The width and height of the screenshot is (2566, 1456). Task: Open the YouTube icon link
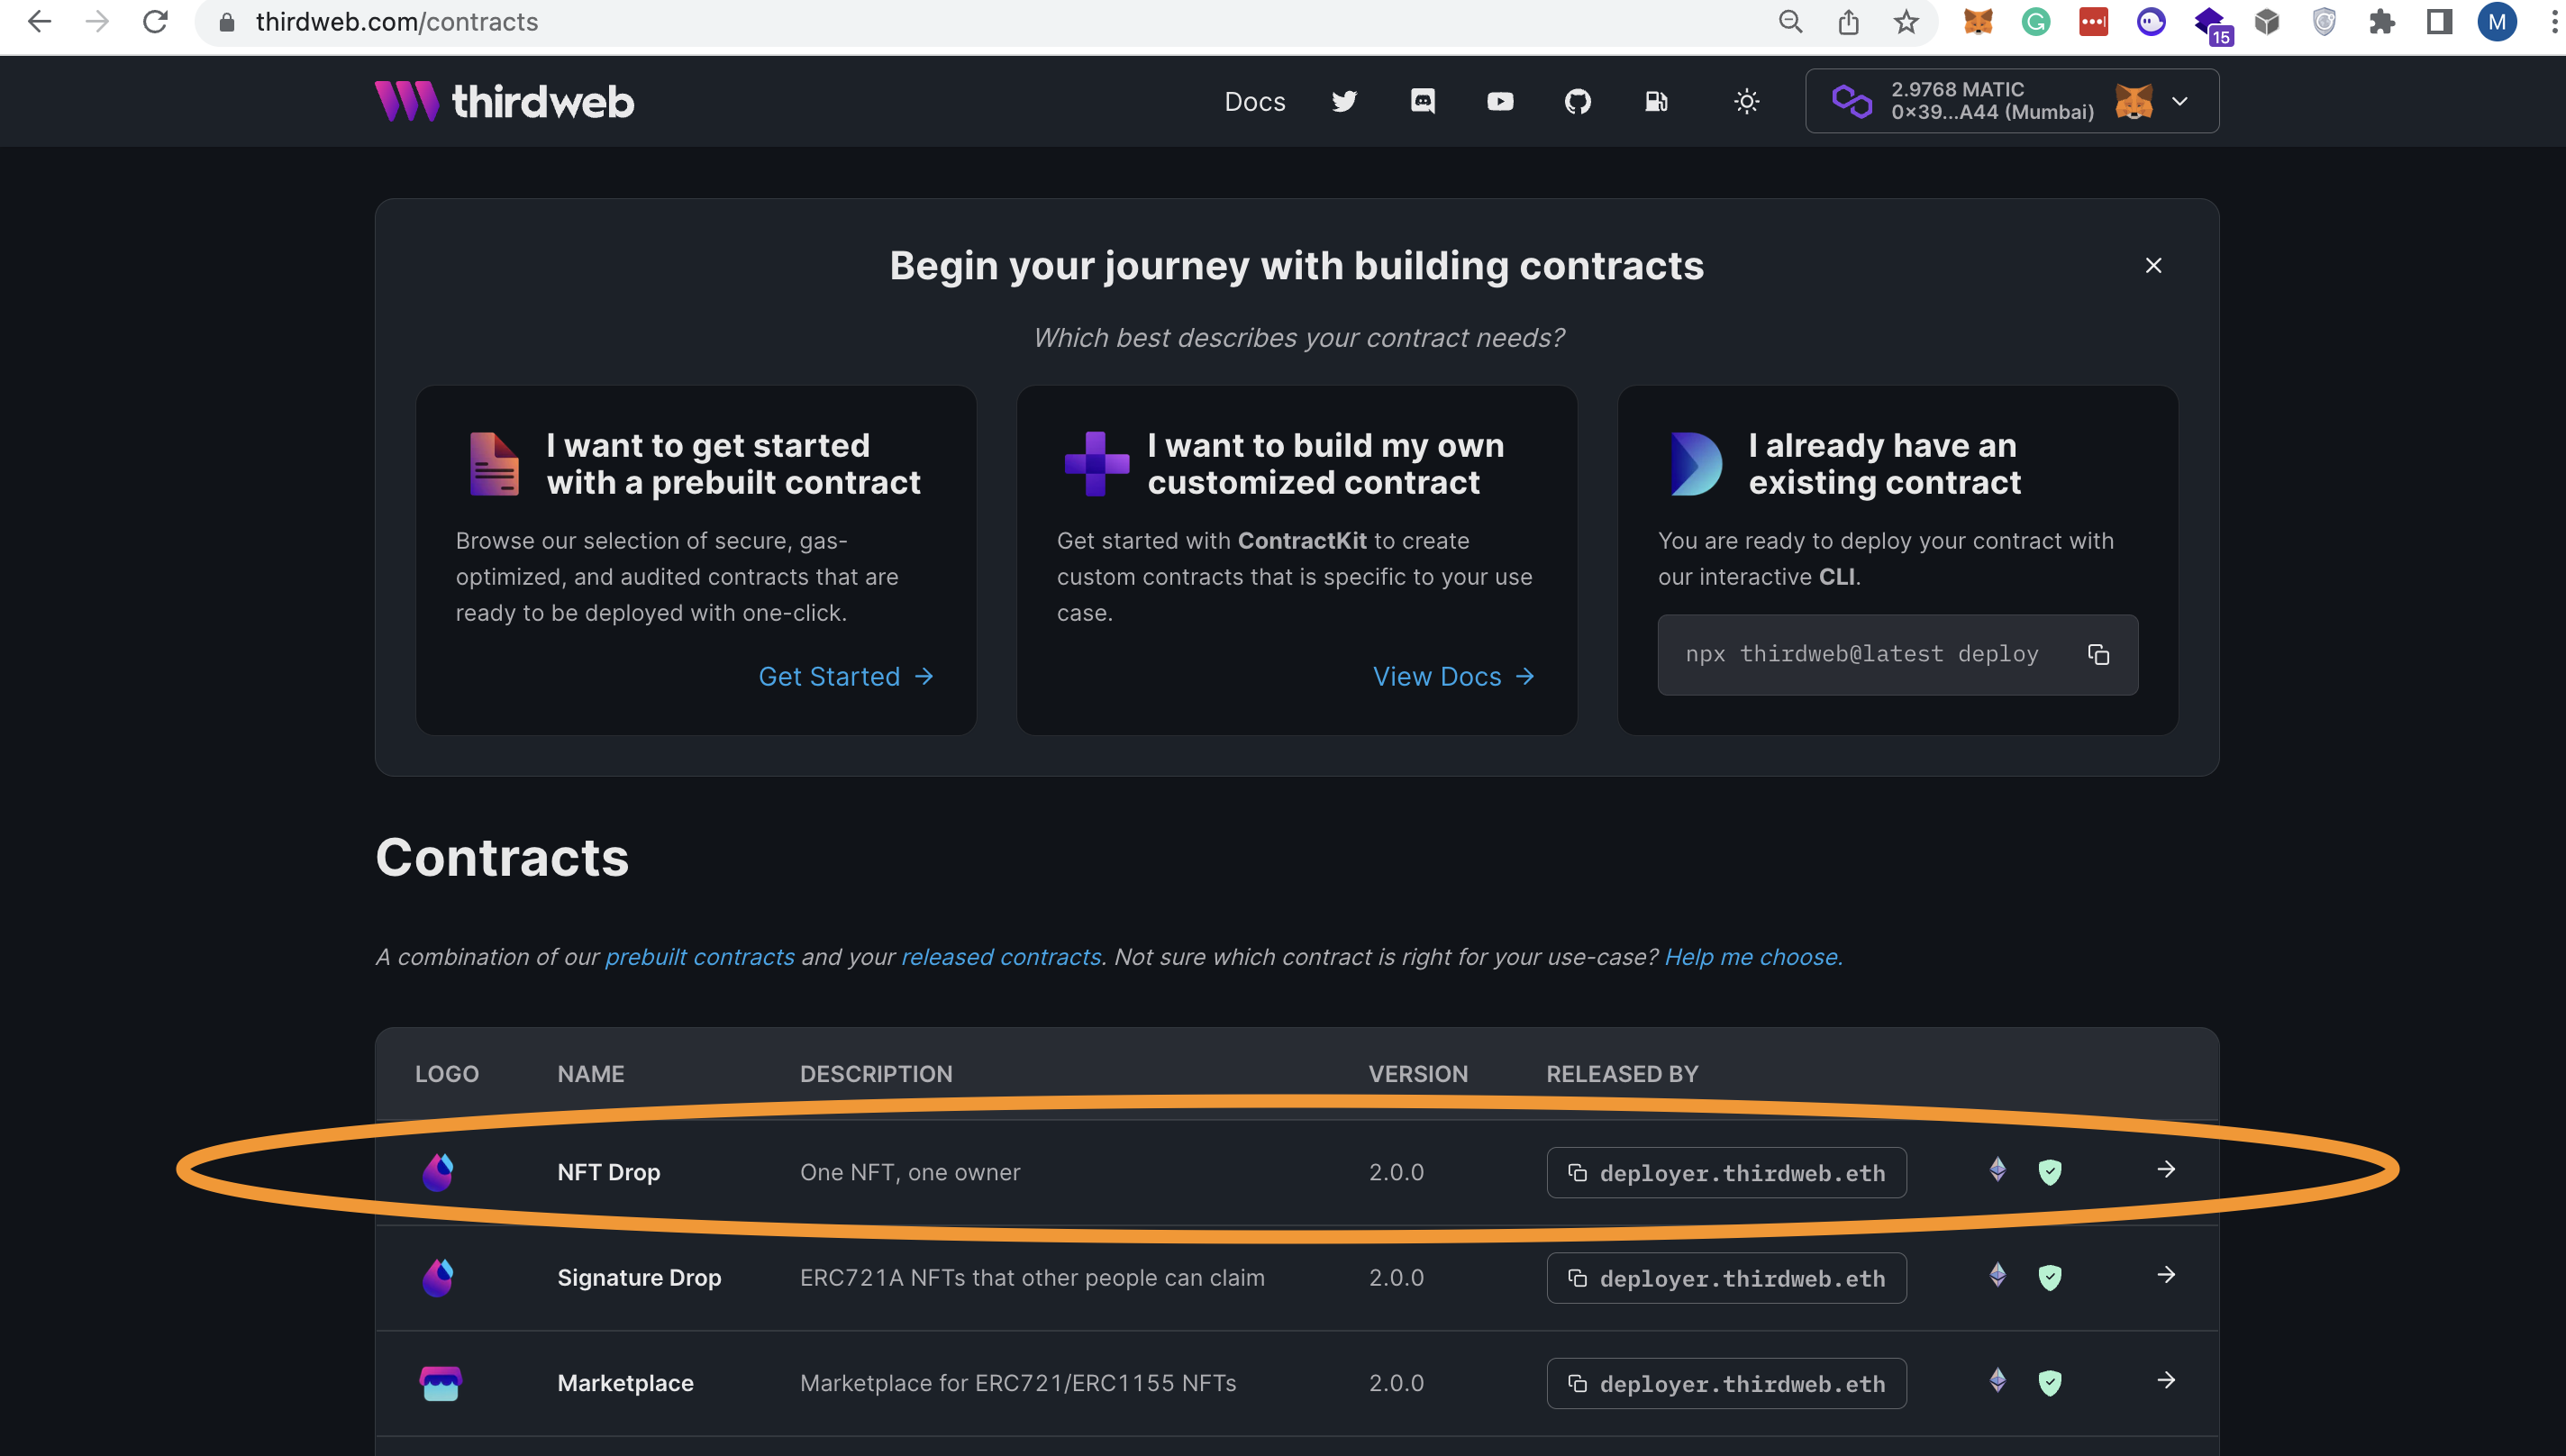click(1500, 101)
